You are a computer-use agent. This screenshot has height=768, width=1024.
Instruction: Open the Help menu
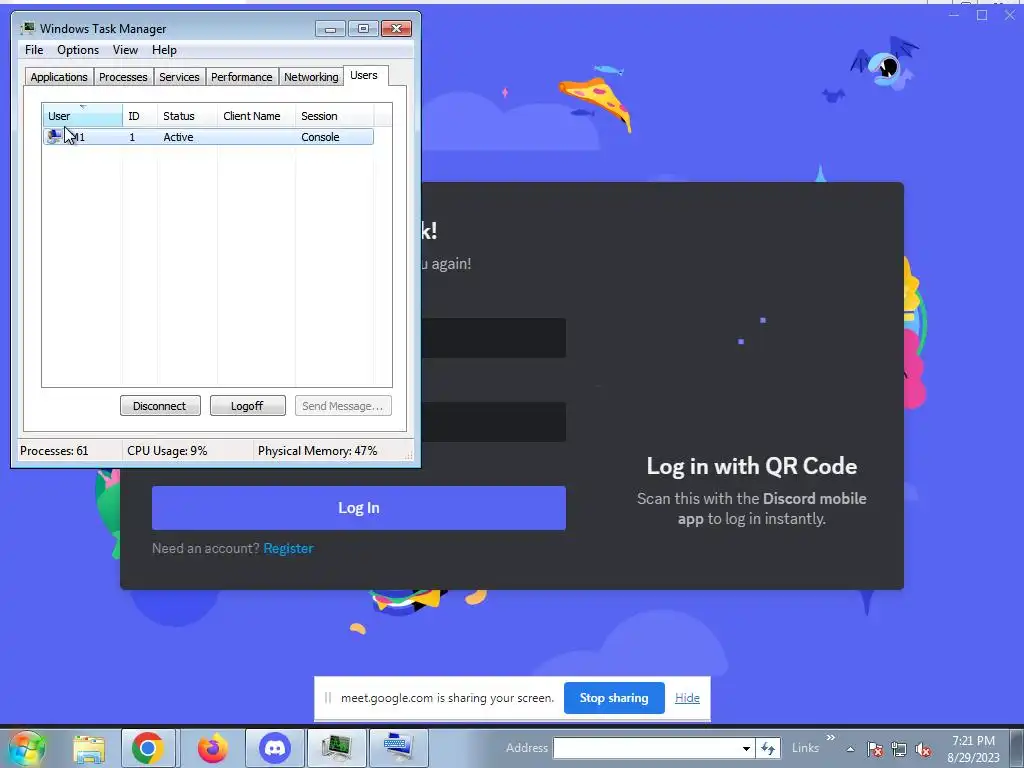[x=164, y=50]
